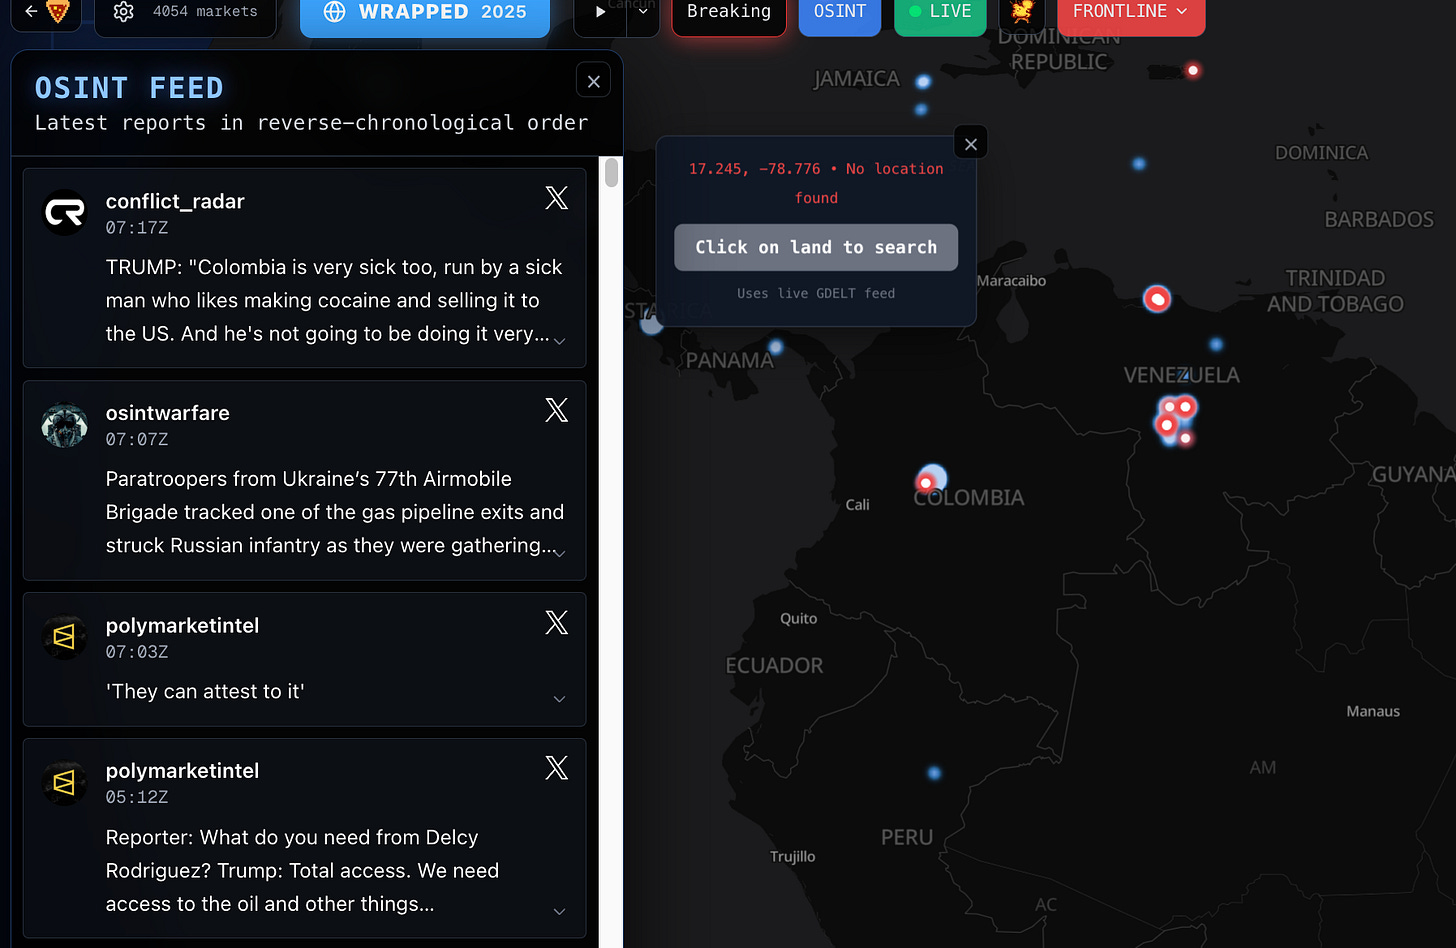Open the FRONTLINE dropdown
1456x948 pixels.
(1131, 13)
